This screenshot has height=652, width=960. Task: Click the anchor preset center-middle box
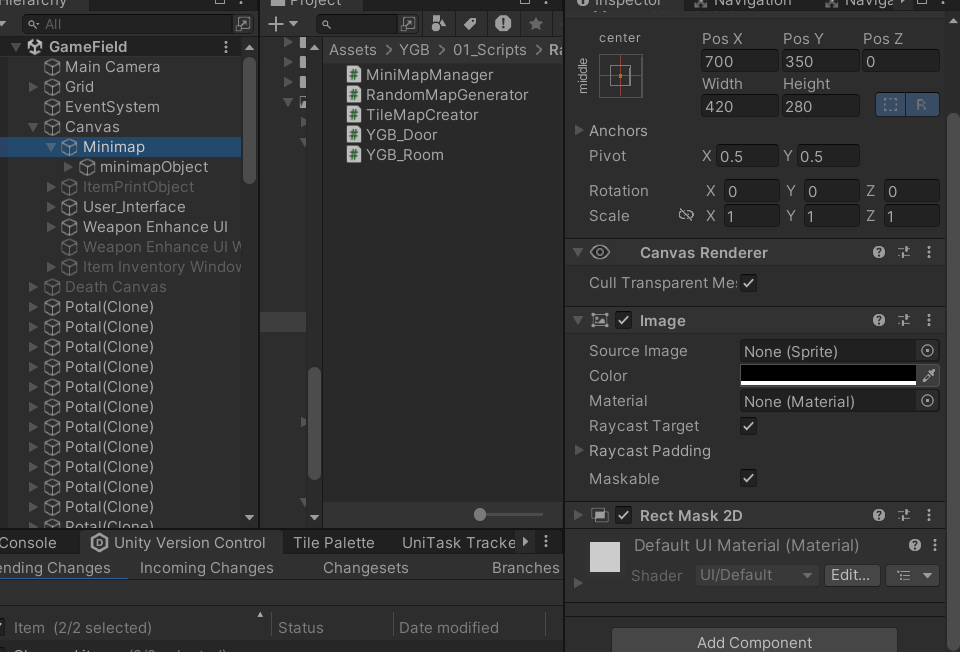click(x=620, y=76)
